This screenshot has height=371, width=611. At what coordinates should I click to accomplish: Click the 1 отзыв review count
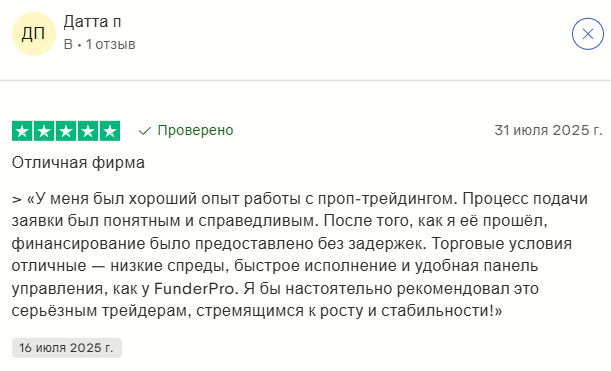coord(110,44)
